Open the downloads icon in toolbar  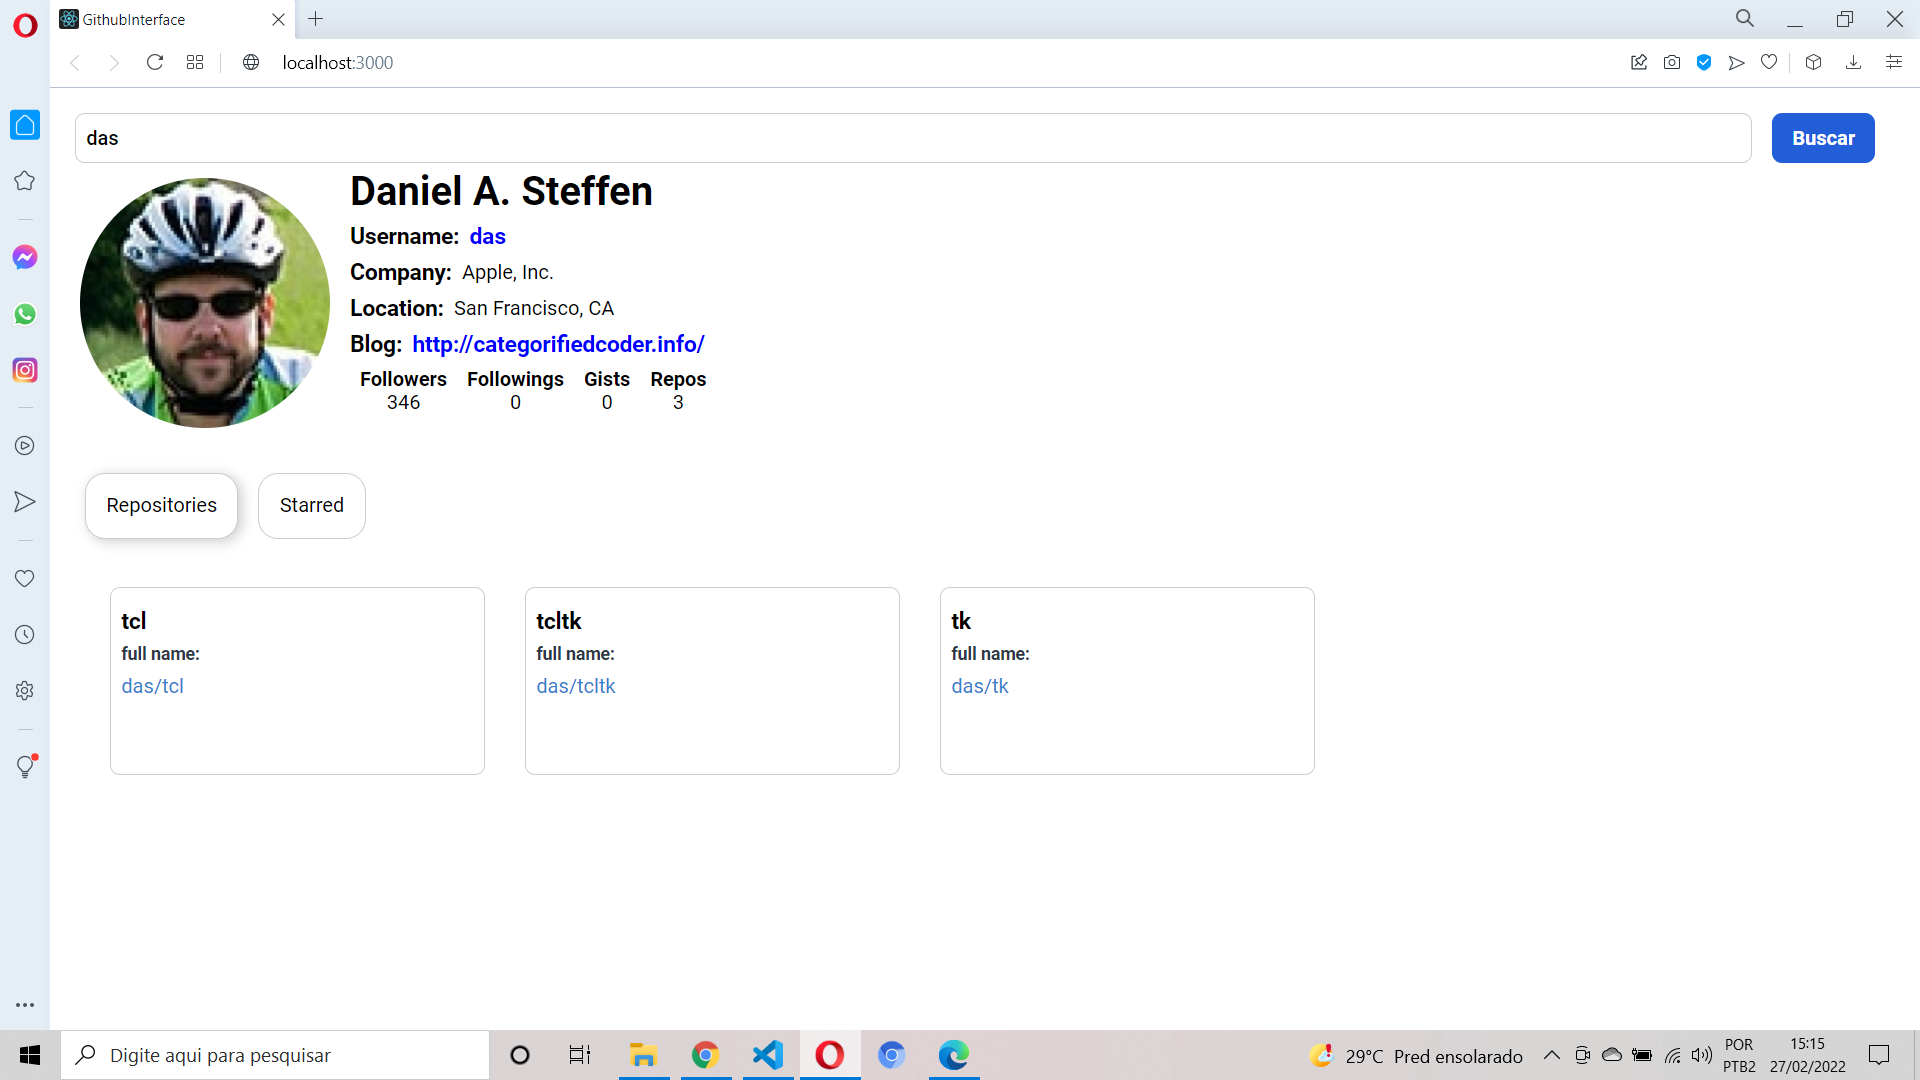(1853, 62)
